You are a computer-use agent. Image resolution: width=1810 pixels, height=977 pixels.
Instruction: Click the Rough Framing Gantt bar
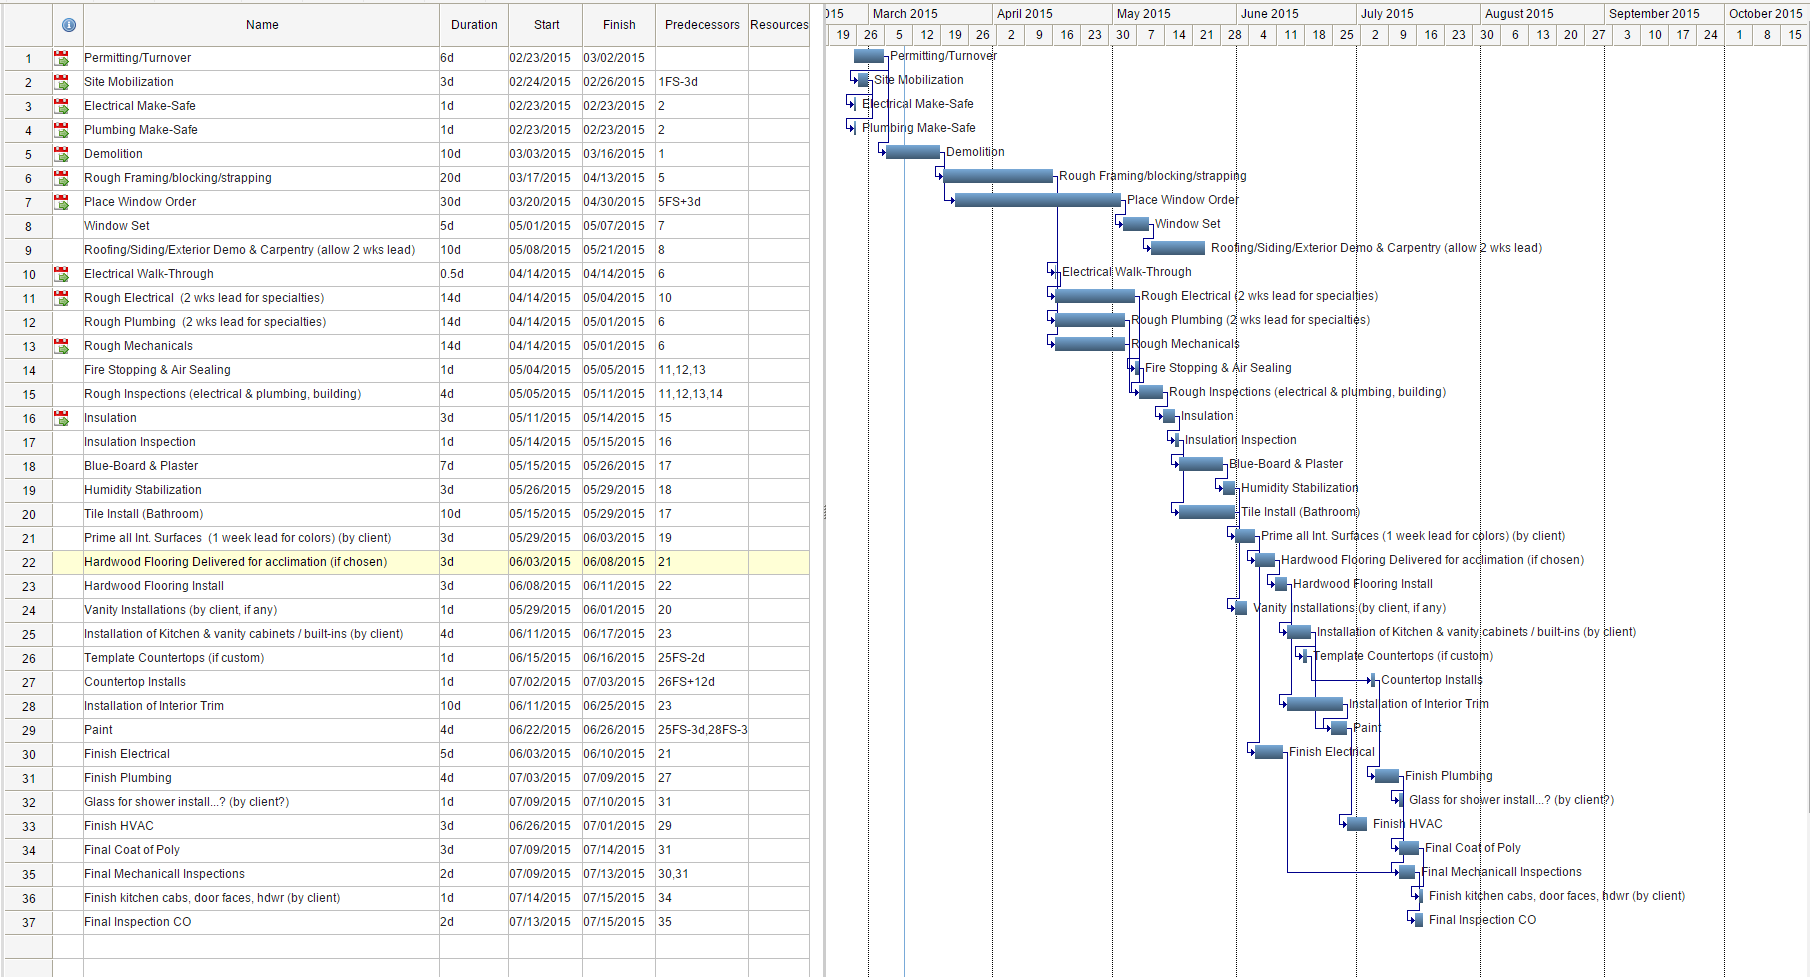pos(998,176)
